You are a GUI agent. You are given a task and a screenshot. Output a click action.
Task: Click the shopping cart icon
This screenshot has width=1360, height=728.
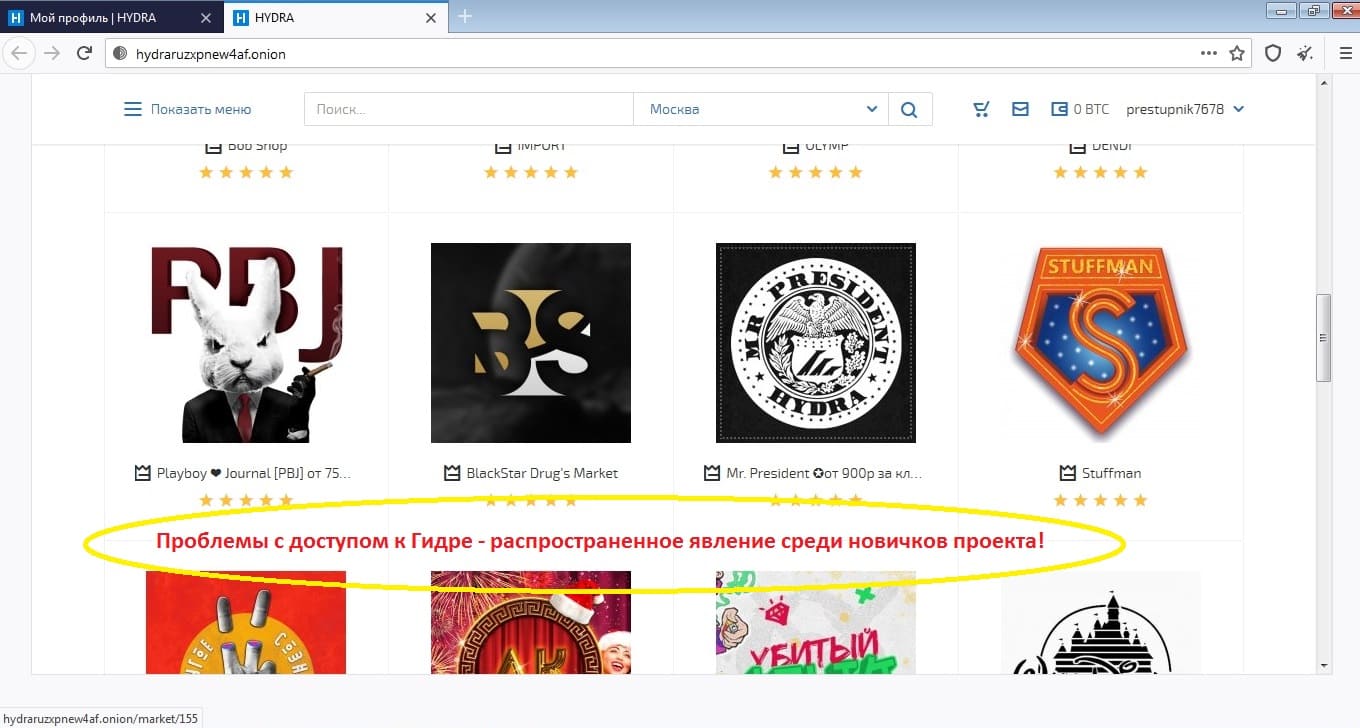(x=981, y=109)
